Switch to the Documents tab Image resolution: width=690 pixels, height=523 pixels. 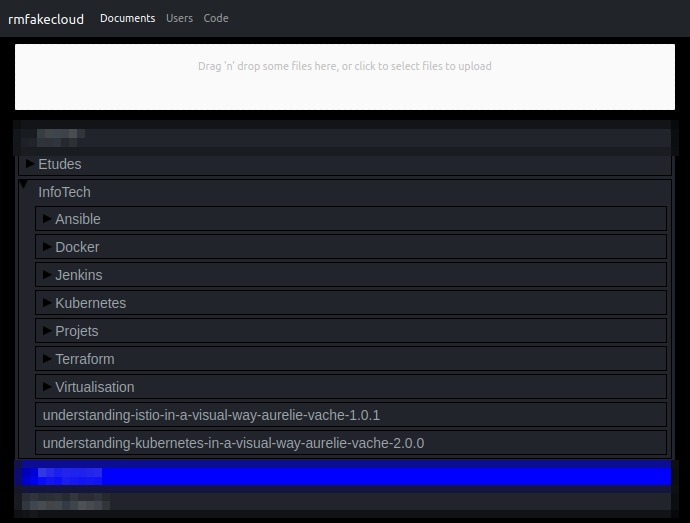[128, 18]
